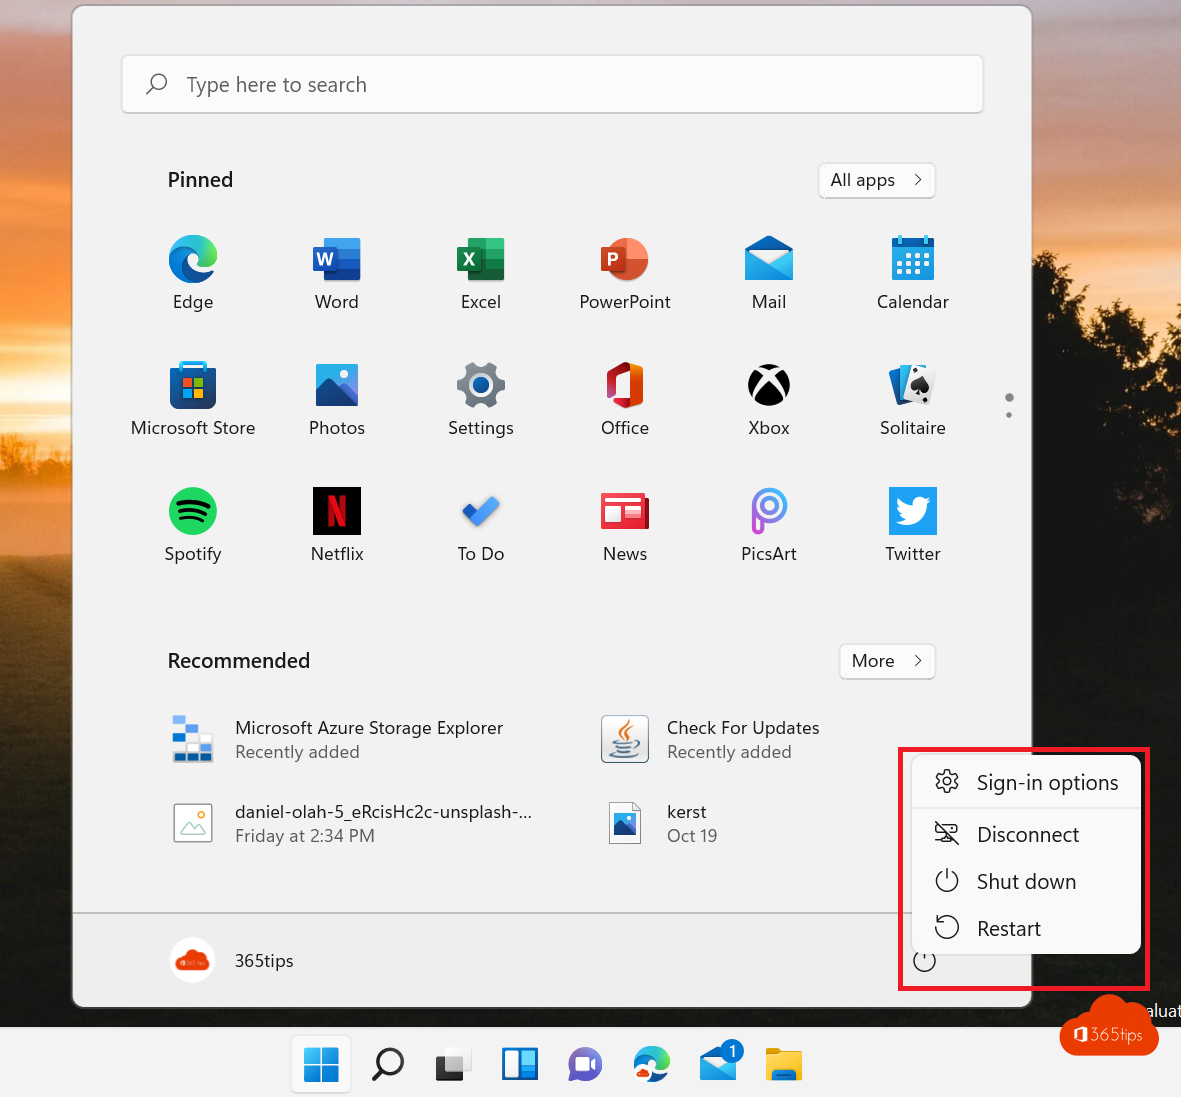Open the To Do app
The width and height of the screenshot is (1181, 1097).
[x=481, y=524]
